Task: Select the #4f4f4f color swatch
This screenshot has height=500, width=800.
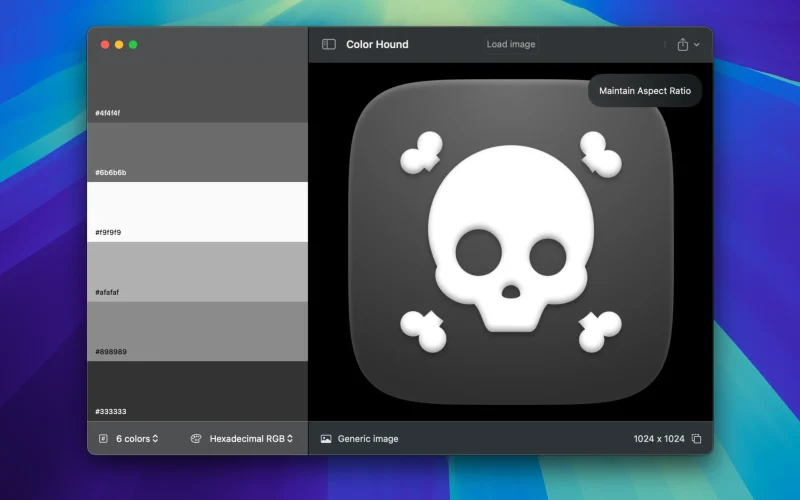Action: [197, 92]
